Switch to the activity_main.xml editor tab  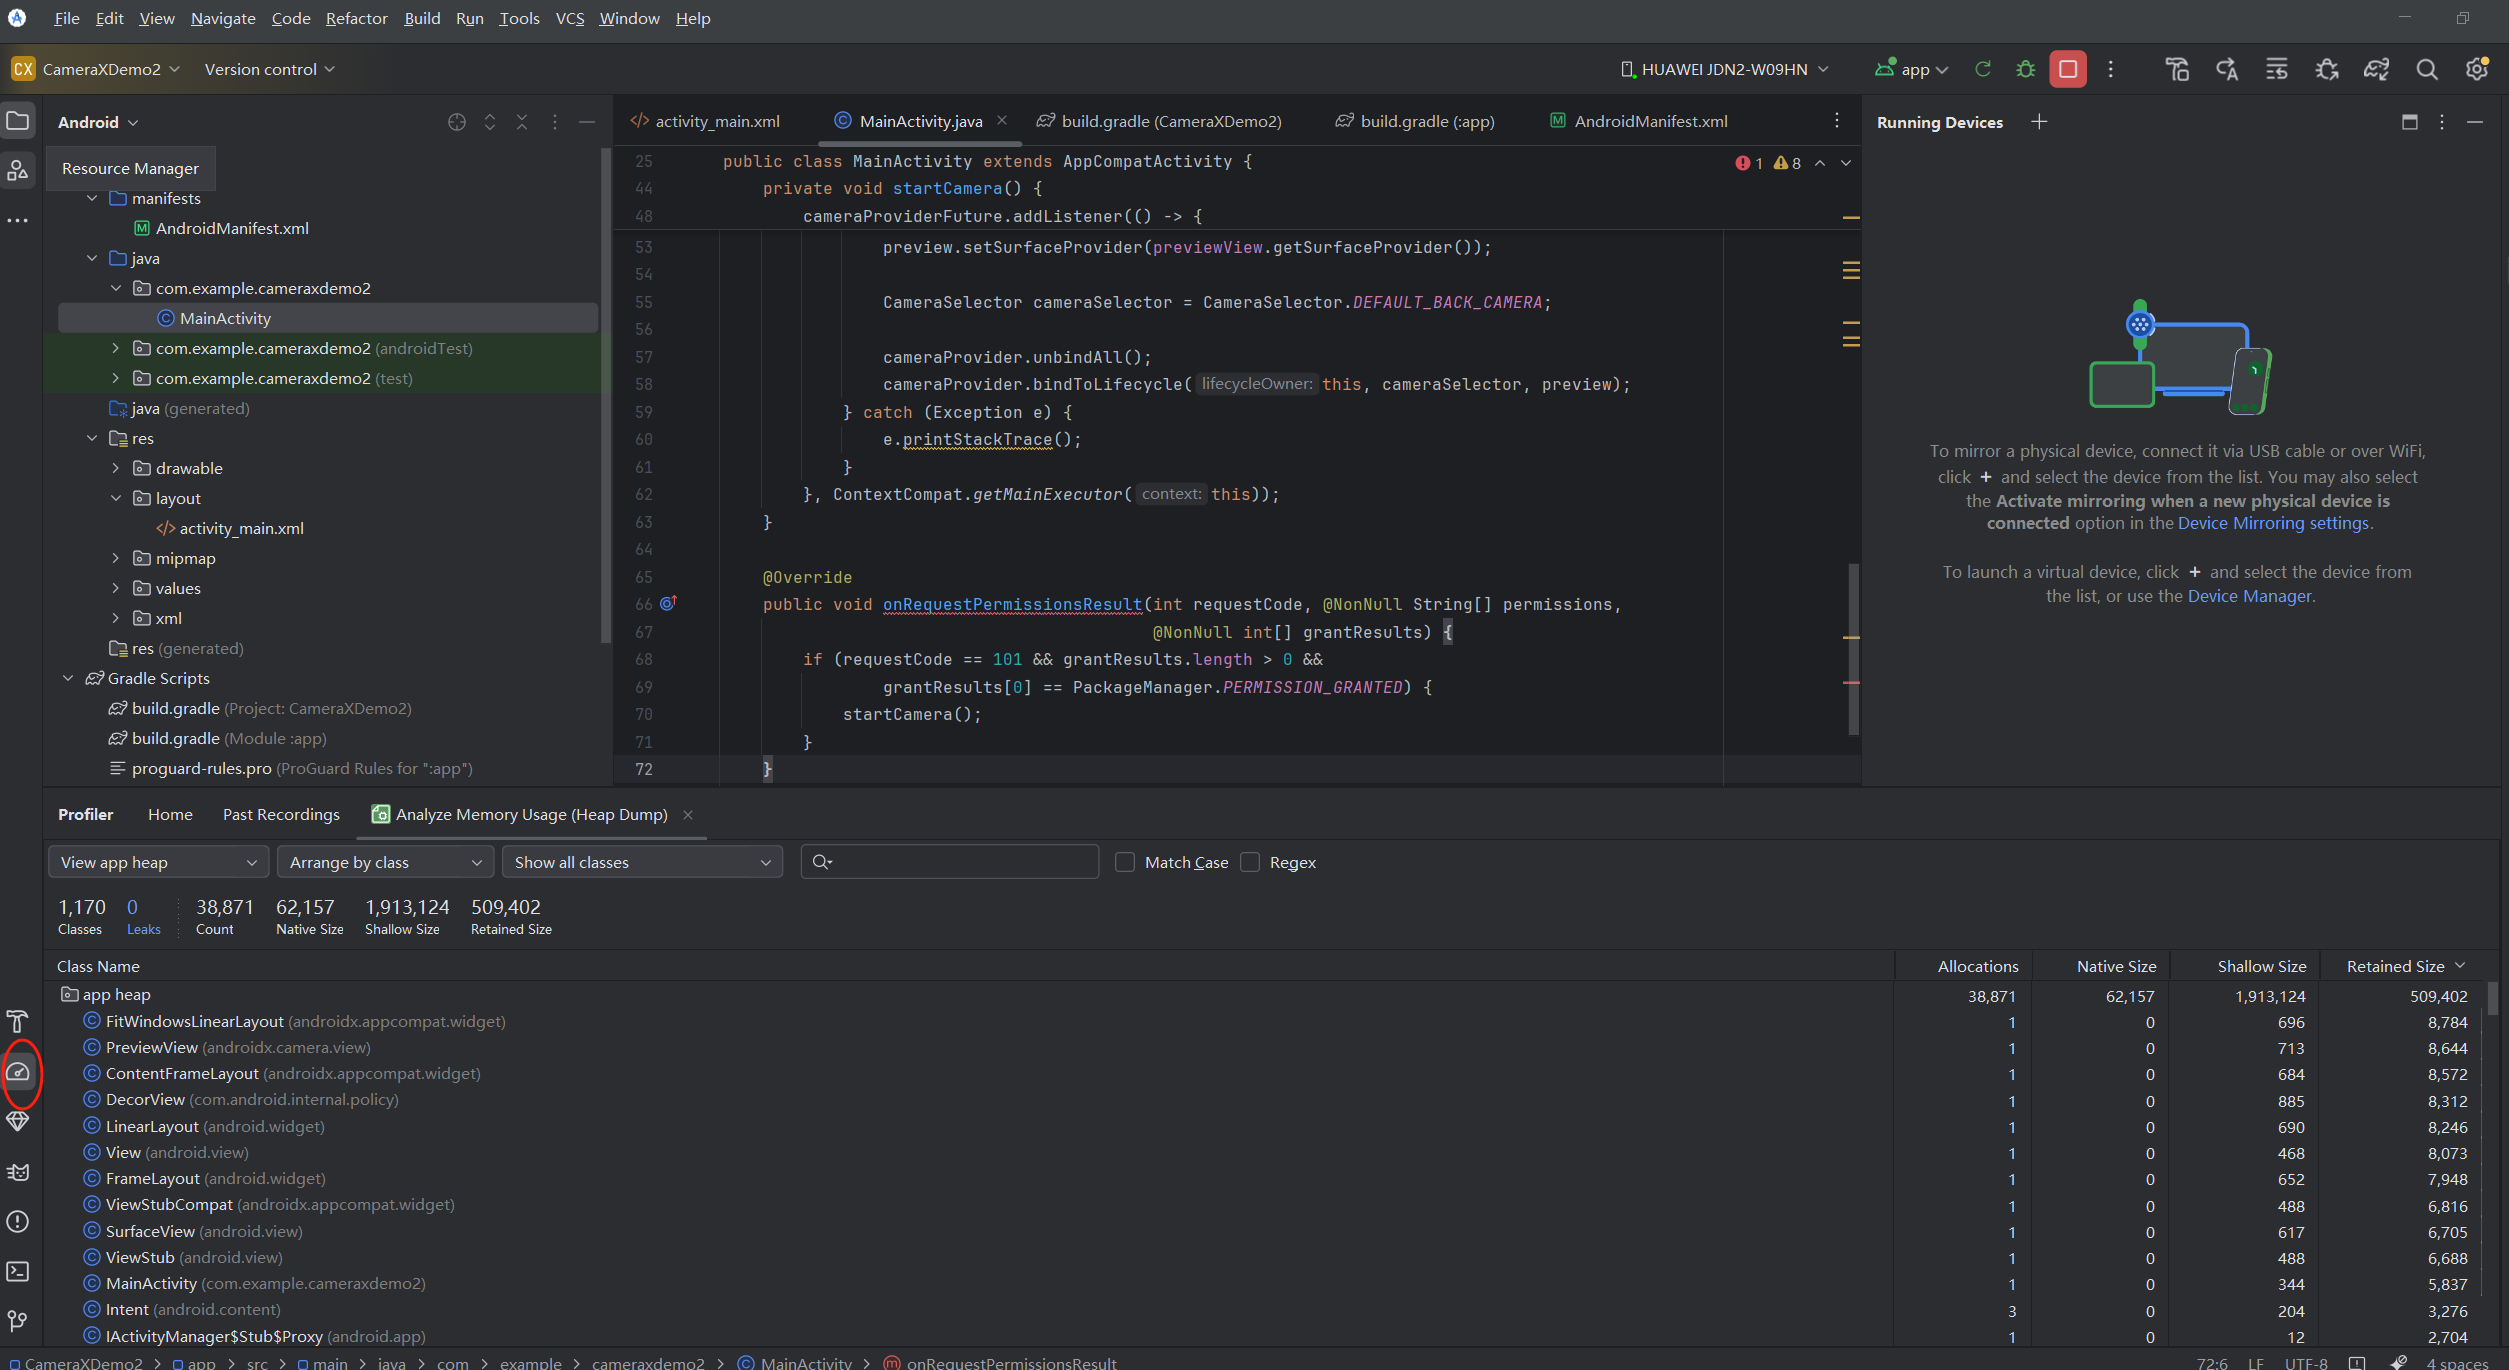click(x=716, y=121)
